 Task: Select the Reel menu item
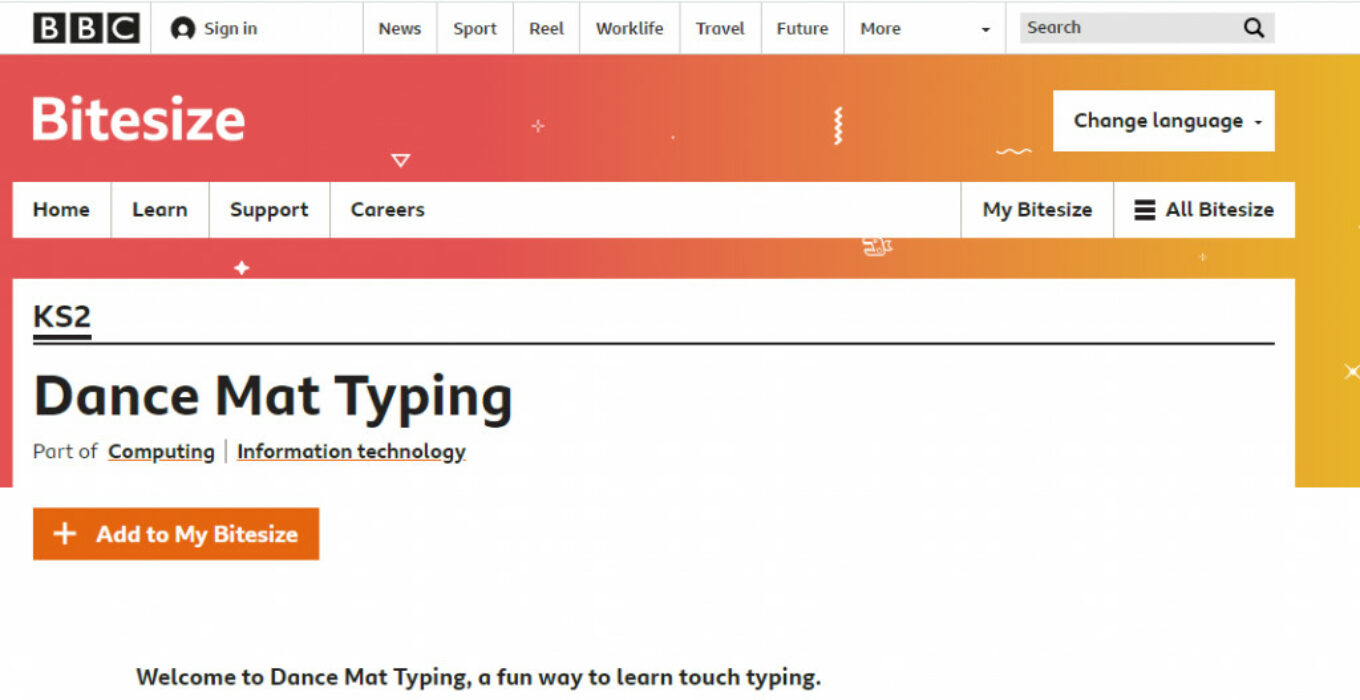pos(547,29)
